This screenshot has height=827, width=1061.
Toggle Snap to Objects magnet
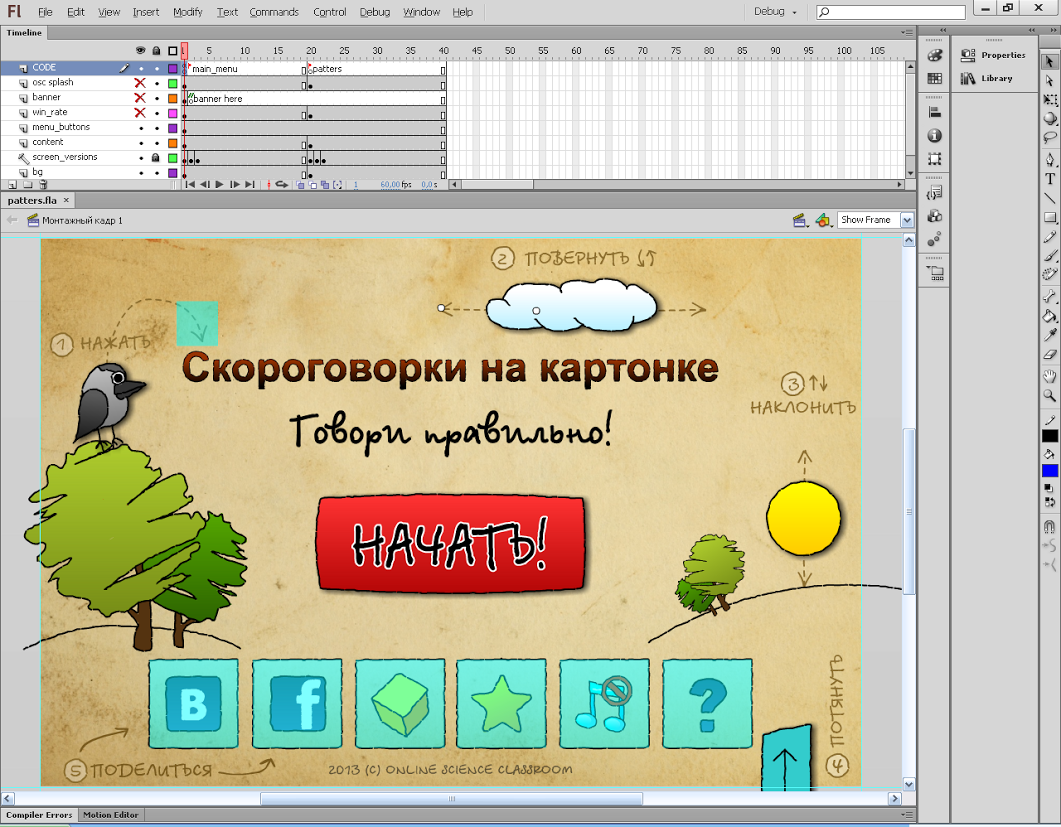click(x=1049, y=527)
